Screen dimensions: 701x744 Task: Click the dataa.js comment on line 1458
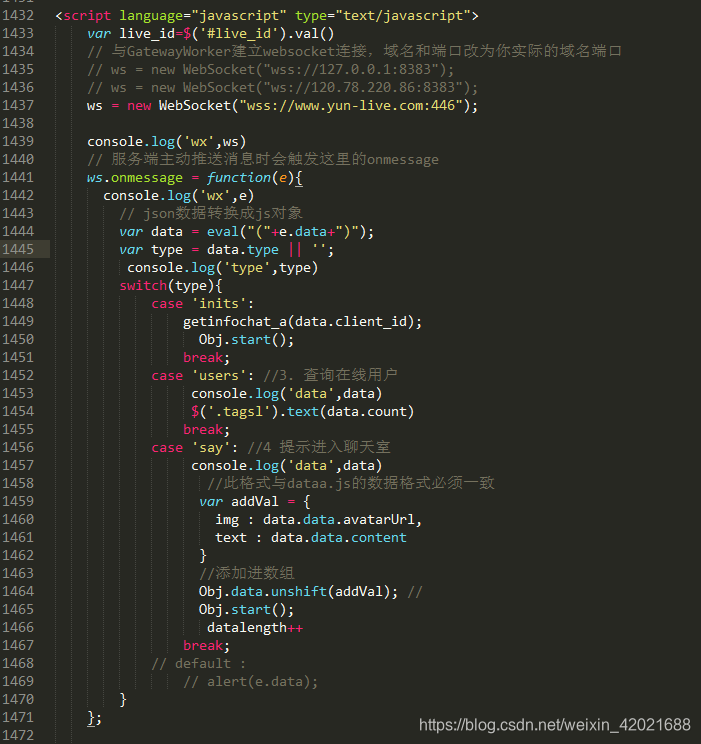351,484
